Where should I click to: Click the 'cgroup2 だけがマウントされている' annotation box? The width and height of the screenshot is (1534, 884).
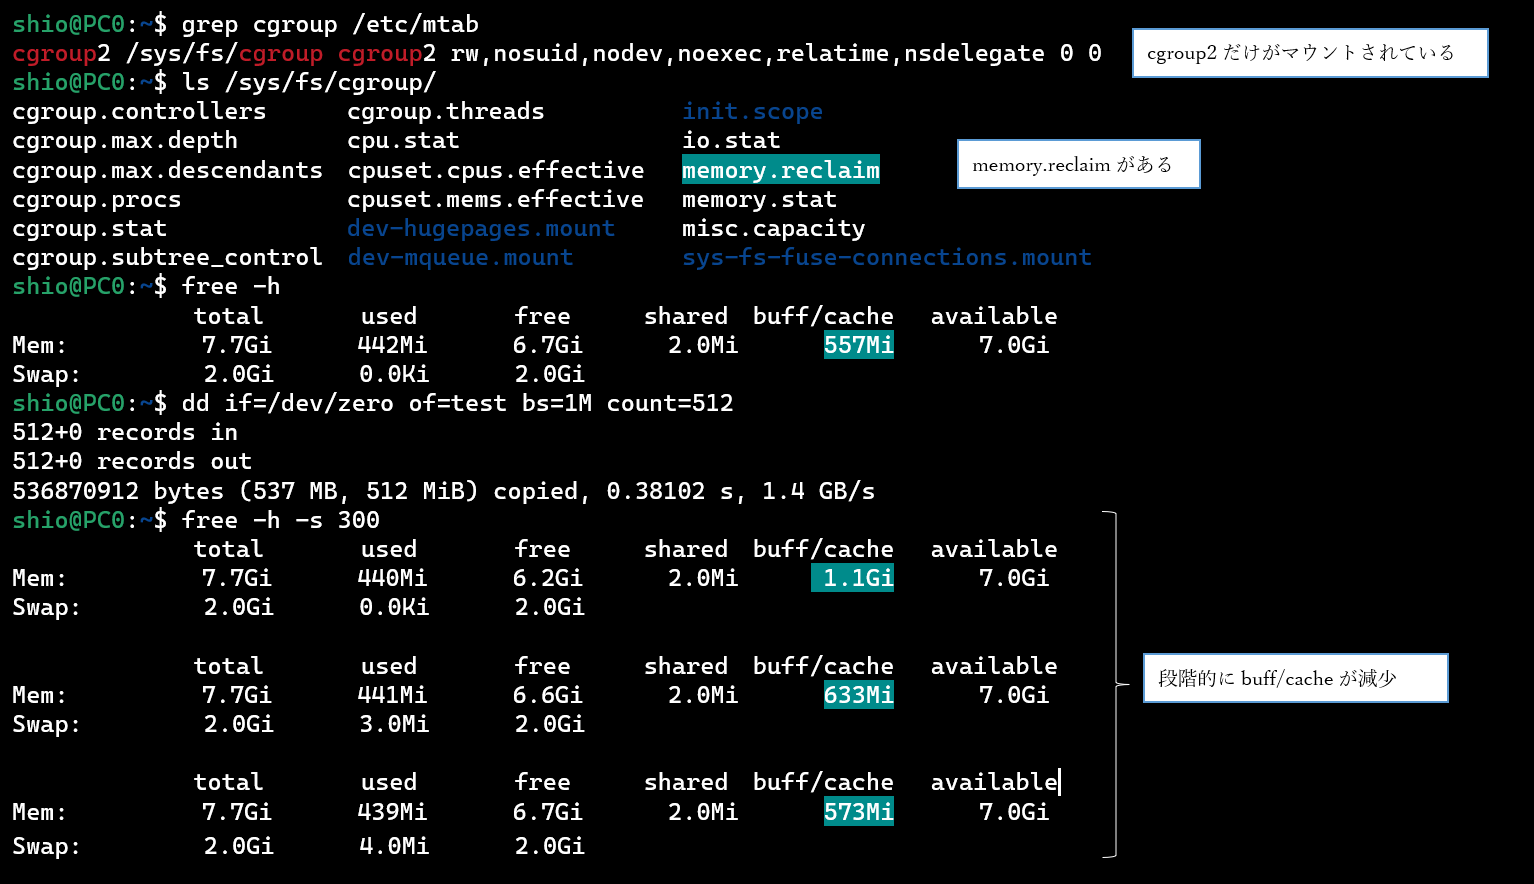point(1309,53)
